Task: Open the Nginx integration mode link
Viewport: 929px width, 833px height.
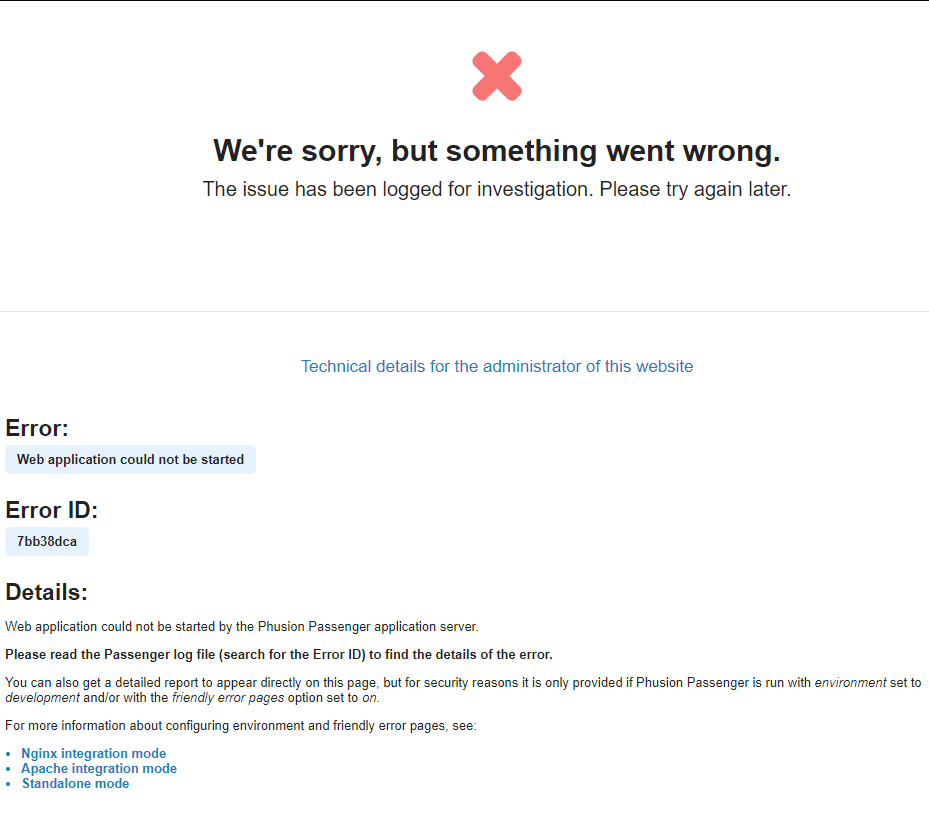Action: [x=93, y=754]
